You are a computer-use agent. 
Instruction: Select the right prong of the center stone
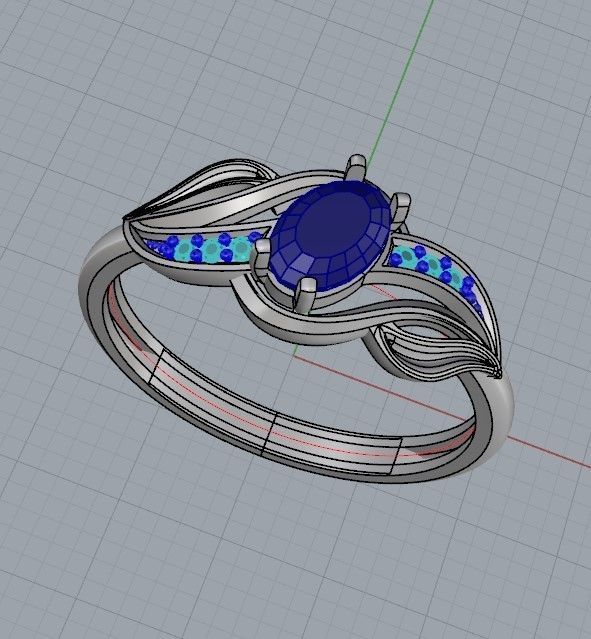400,208
